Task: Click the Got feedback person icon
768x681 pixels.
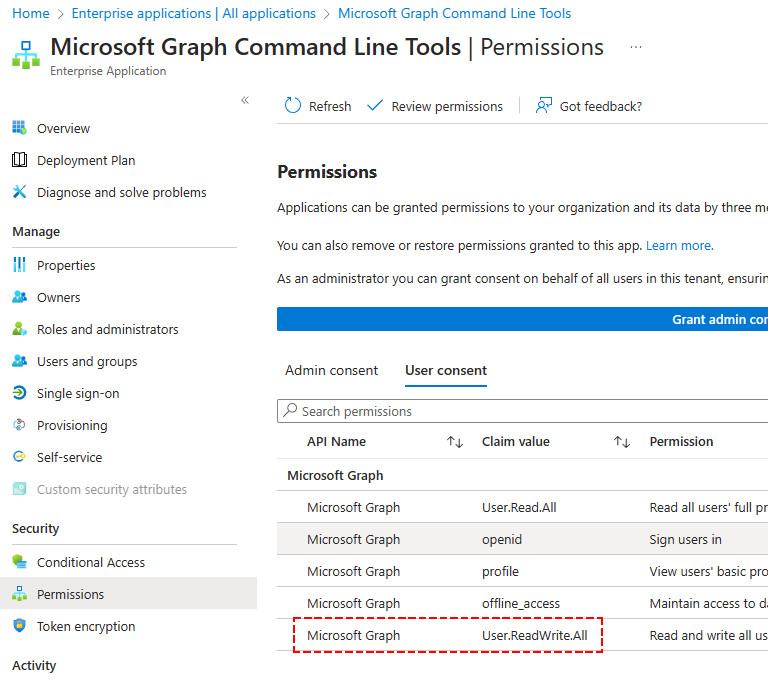Action: 544,105
